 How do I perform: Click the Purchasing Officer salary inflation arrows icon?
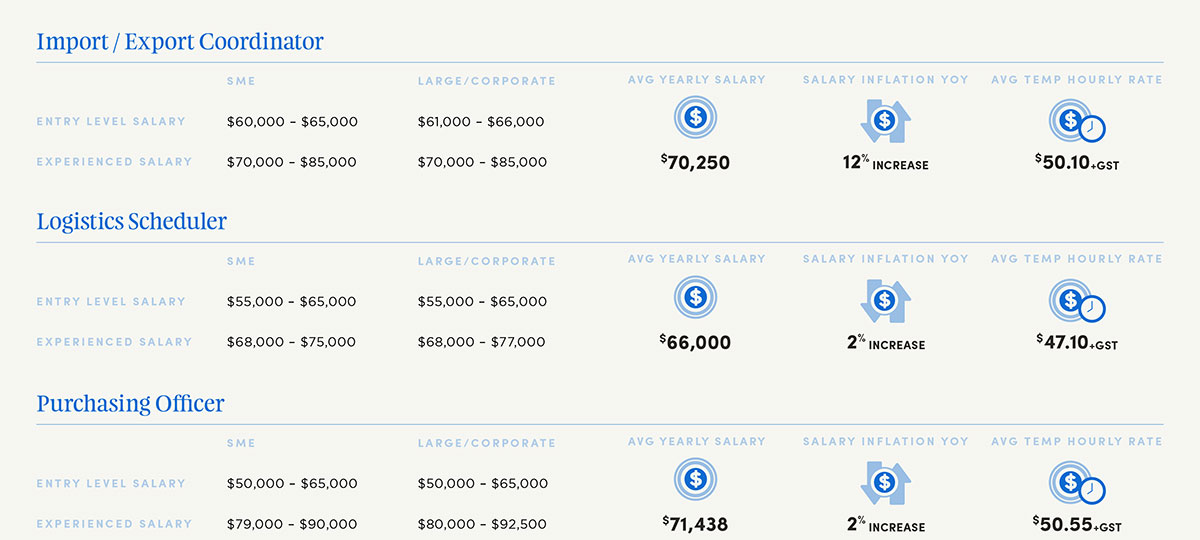[x=884, y=482]
